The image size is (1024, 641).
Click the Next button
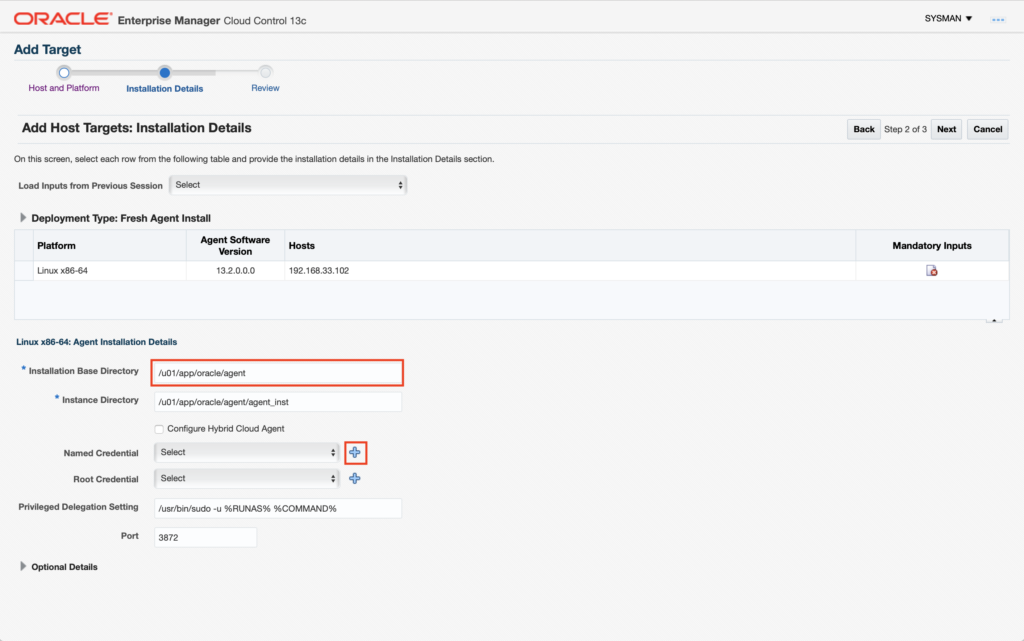click(946, 129)
